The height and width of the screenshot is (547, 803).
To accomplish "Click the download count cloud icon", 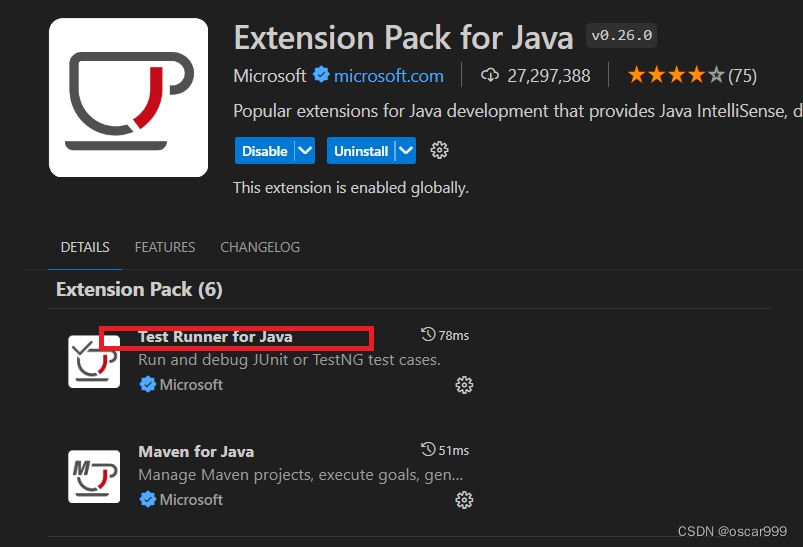I will pos(490,75).
